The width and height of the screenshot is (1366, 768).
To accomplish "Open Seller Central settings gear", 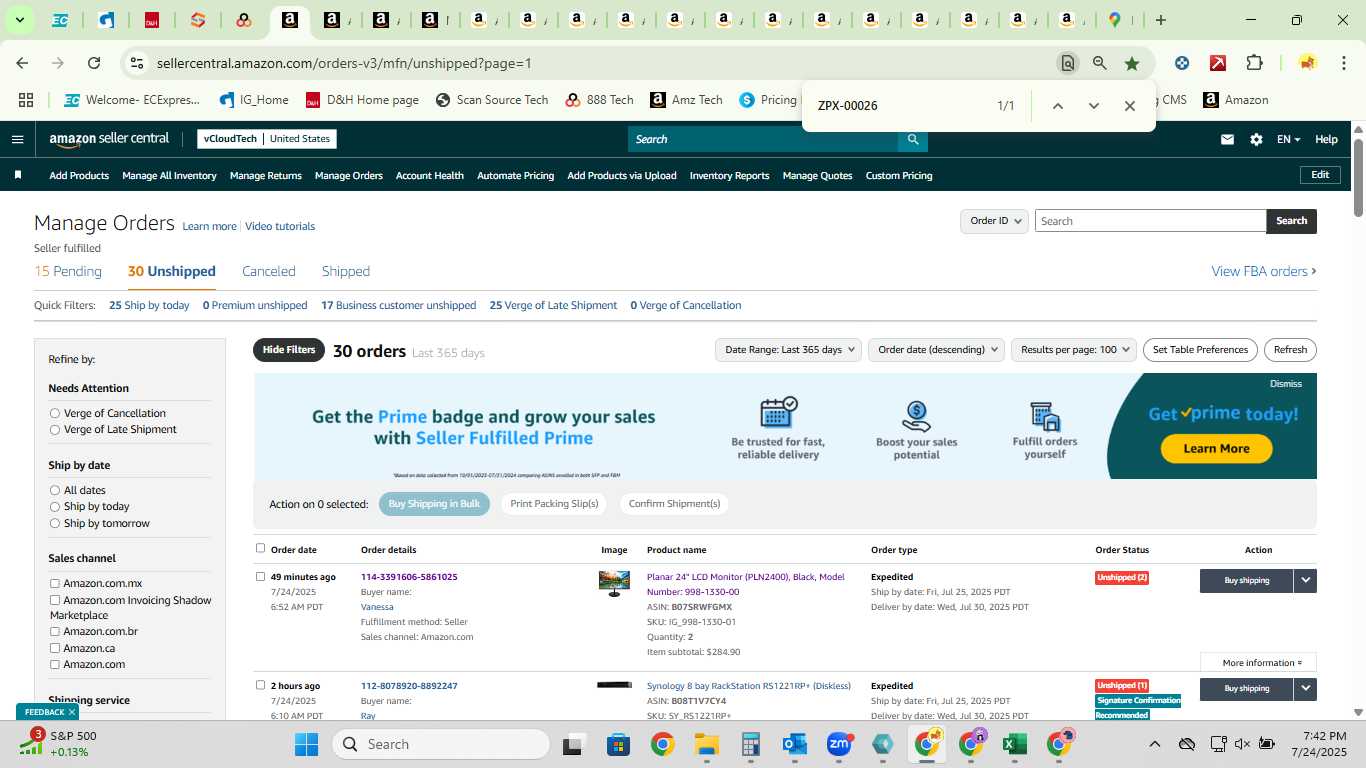I will pyautogui.click(x=1256, y=139).
